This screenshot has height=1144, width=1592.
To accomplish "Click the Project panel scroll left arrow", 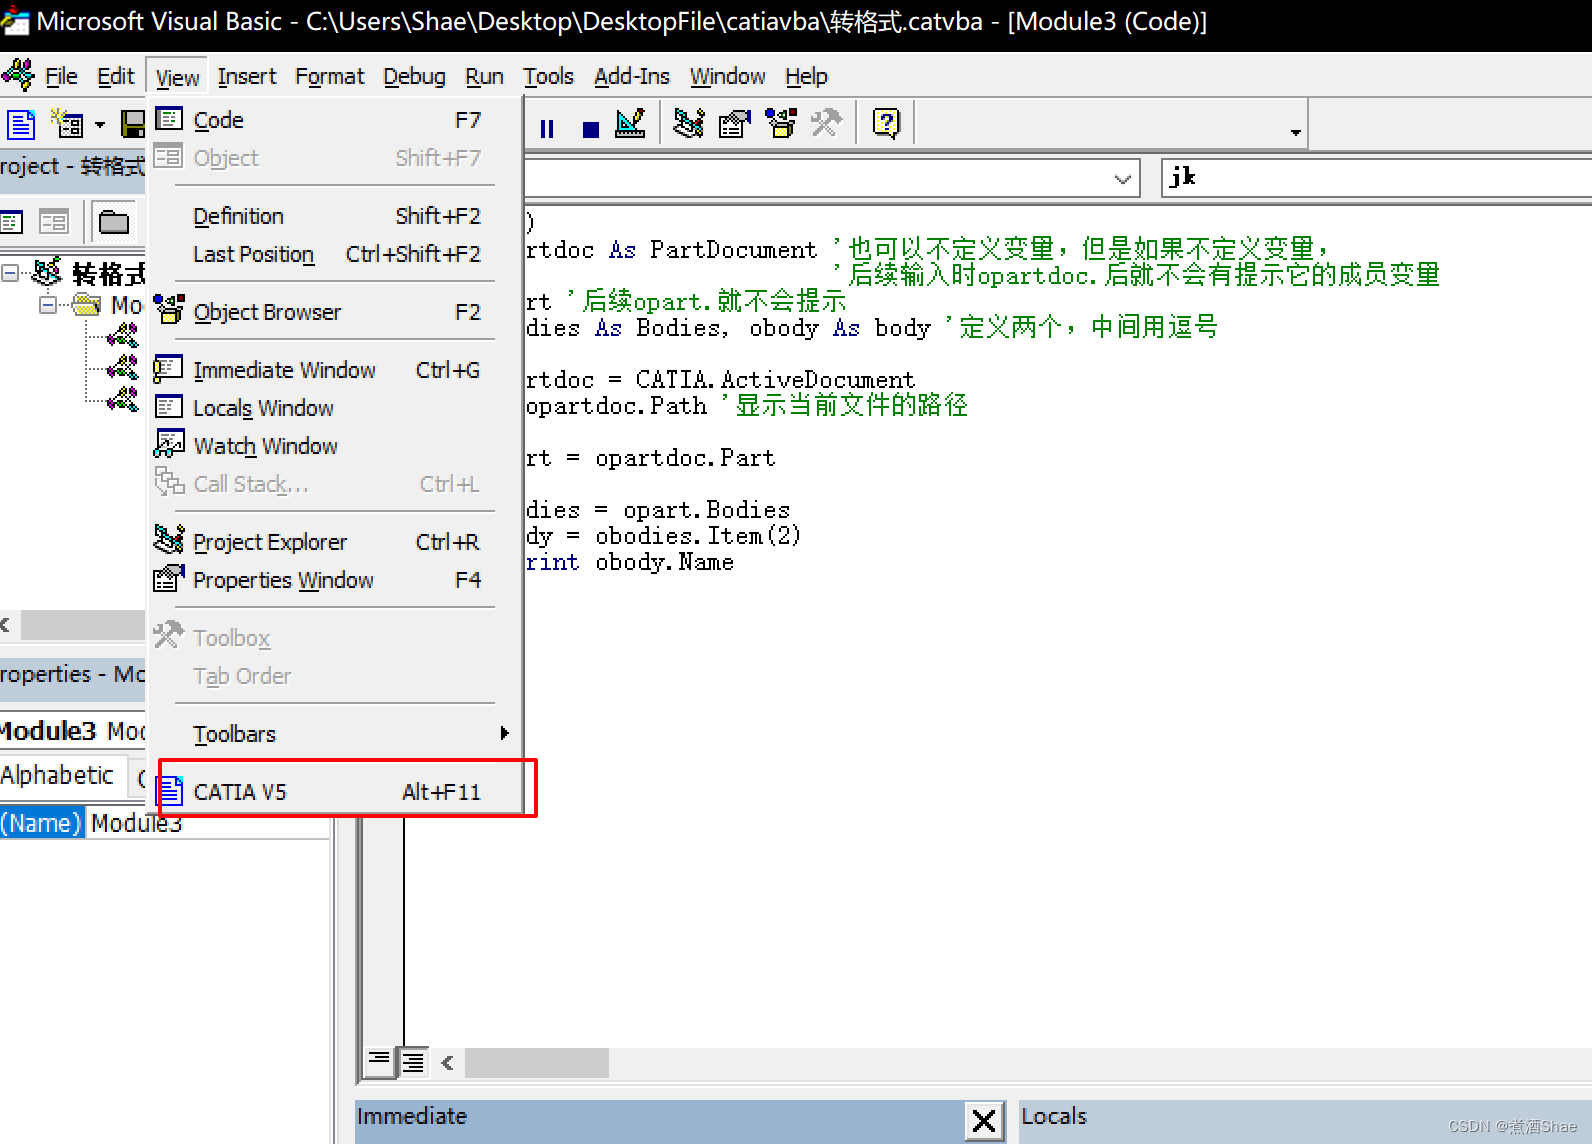I will [x=6, y=625].
